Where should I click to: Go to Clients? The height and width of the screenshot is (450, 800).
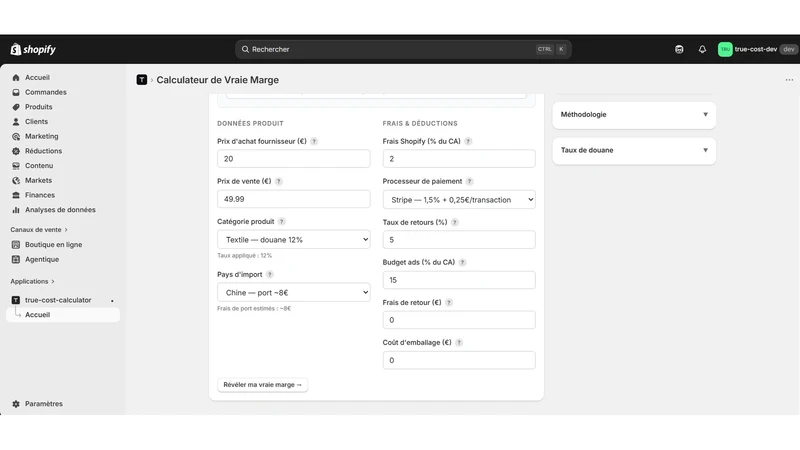[x=36, y=122]
